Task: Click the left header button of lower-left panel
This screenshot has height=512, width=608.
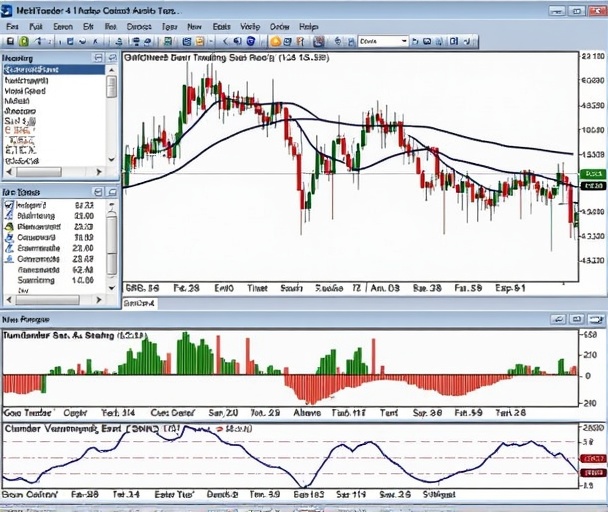Action: tap(97, 191)
